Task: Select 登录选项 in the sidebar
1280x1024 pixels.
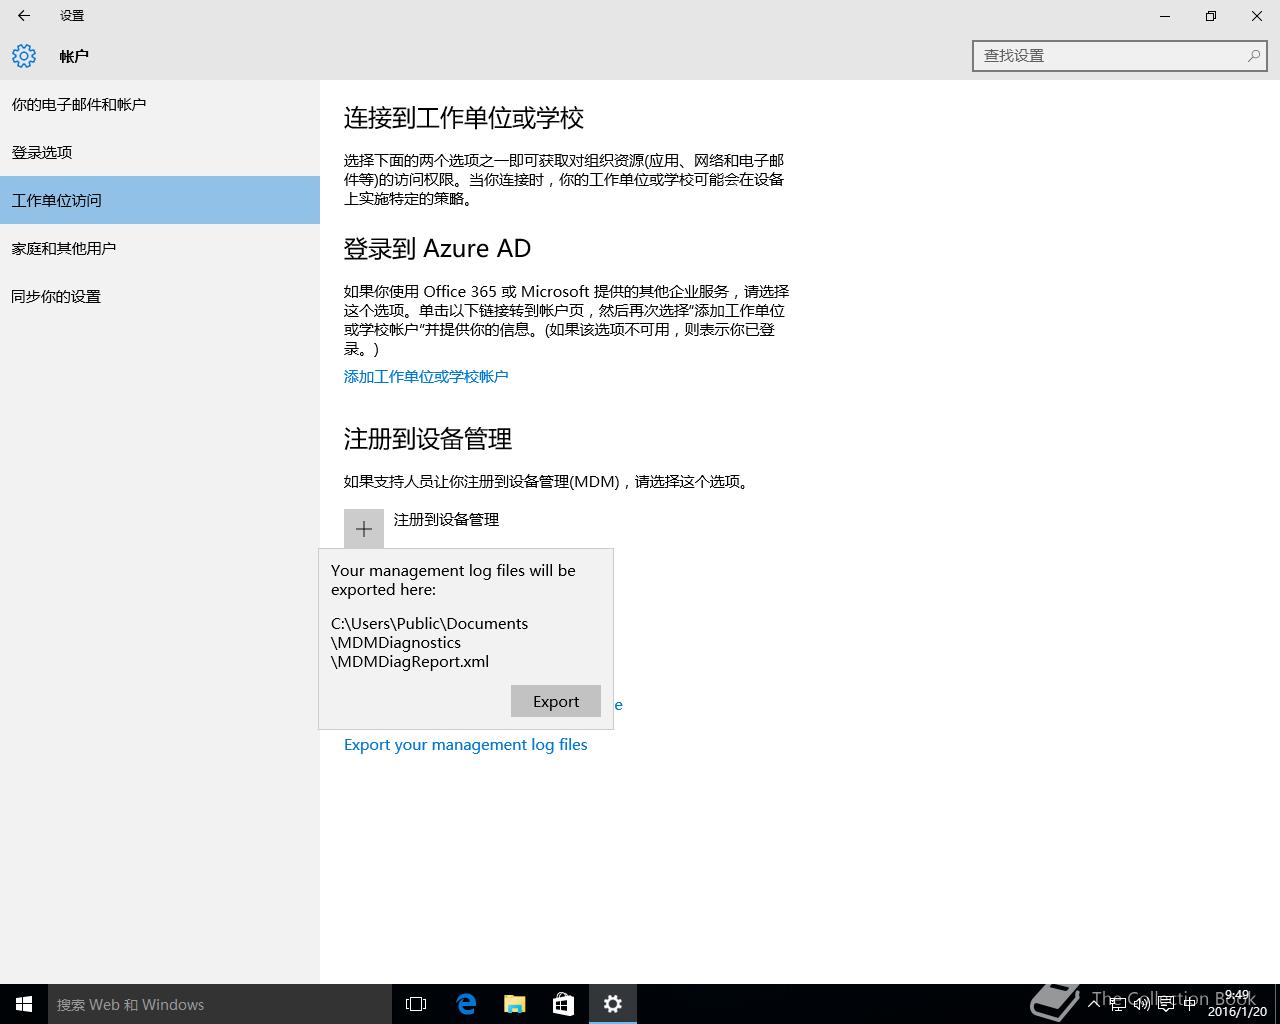Action: point(160,152)
